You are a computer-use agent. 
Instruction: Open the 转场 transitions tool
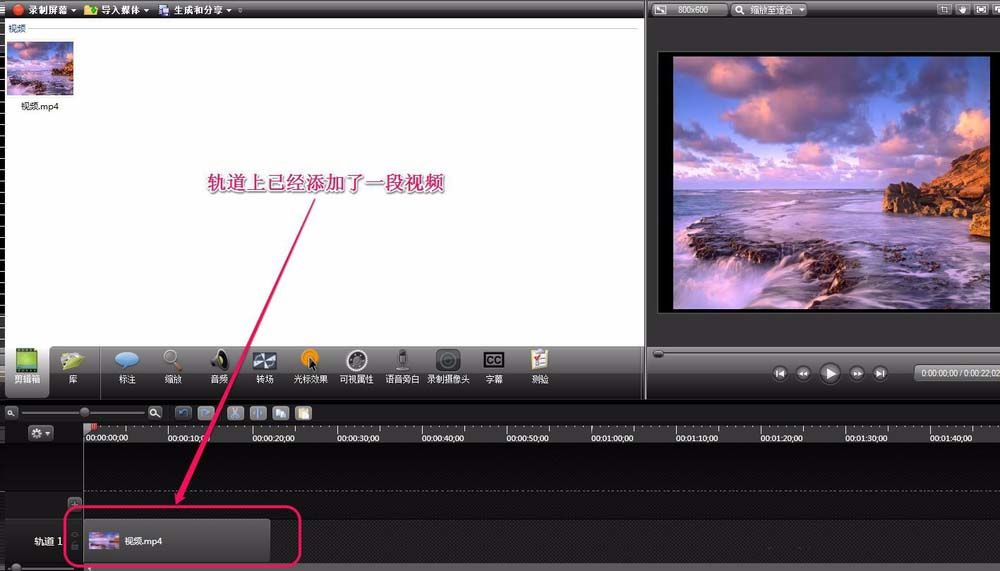265,366
